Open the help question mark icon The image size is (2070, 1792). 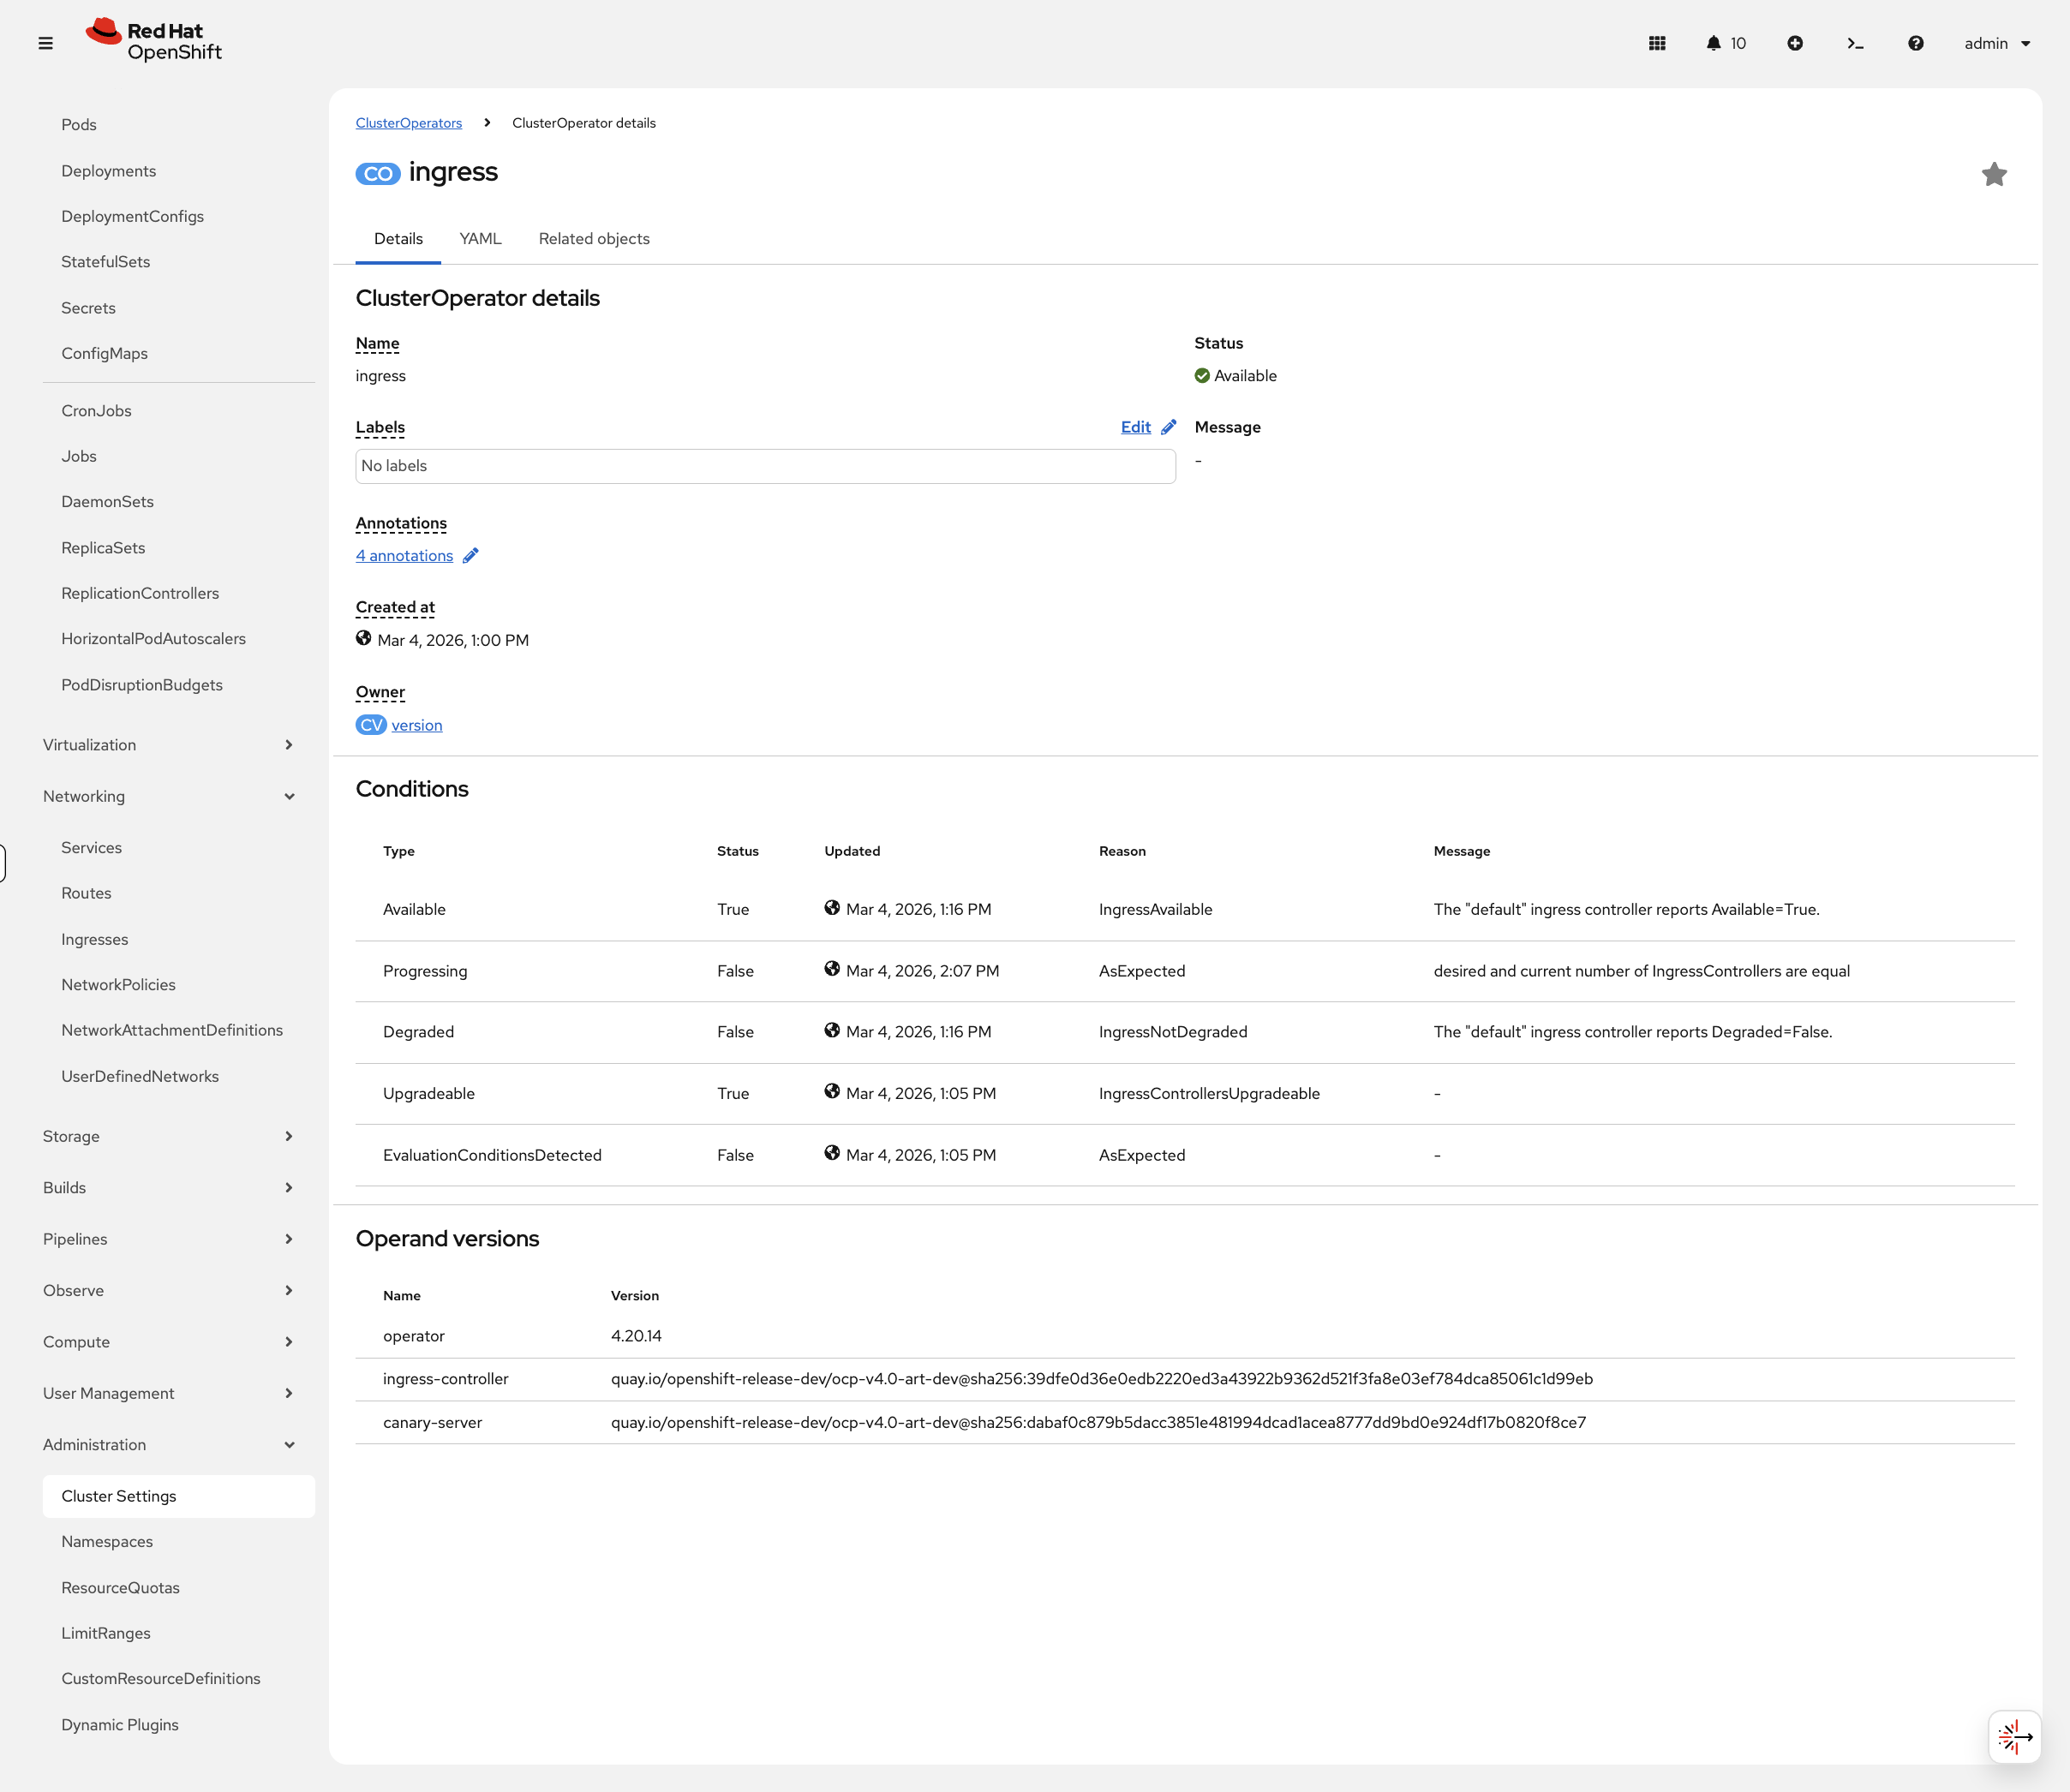point(1915,43)
